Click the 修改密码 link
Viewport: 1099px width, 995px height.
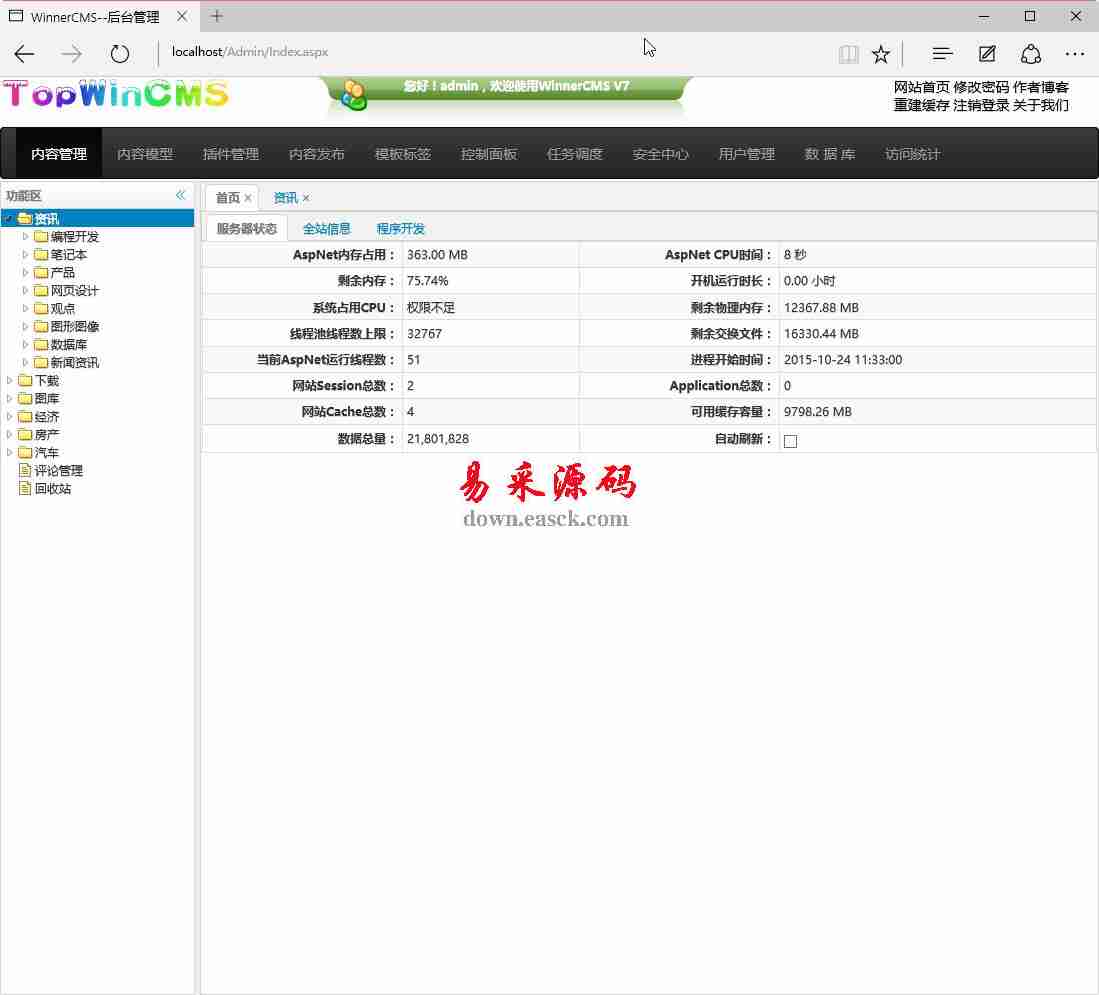[980, 87]
